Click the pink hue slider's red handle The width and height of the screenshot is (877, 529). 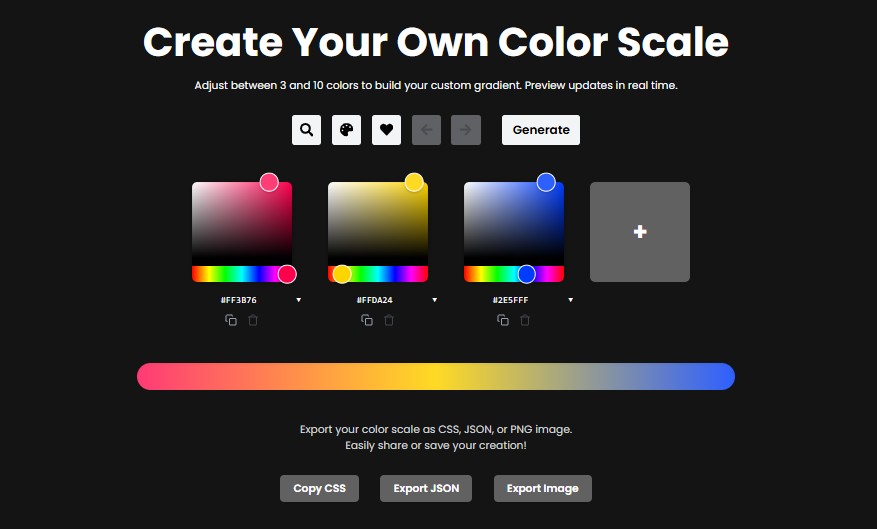point(287,274)
